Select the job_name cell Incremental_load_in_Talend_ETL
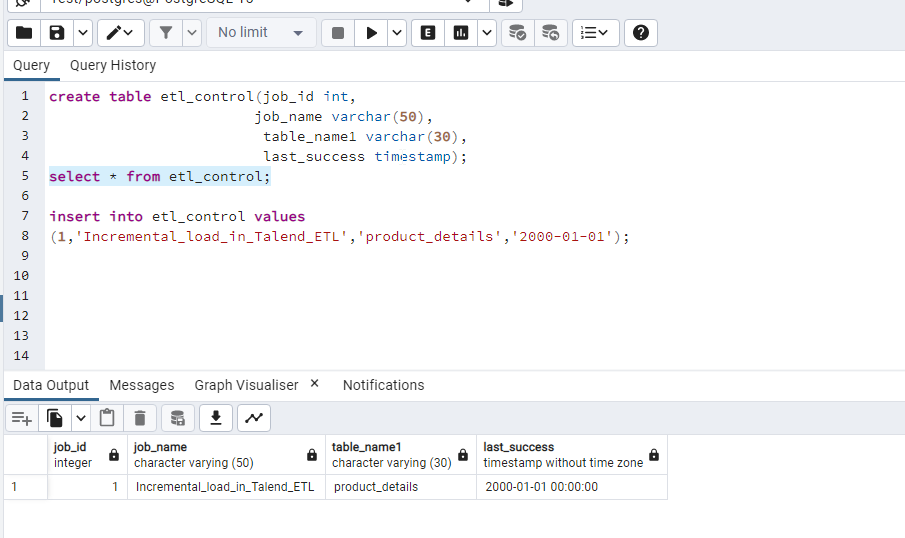The width and height of the screenshot is (905, 538). click(x=225, y=487)
